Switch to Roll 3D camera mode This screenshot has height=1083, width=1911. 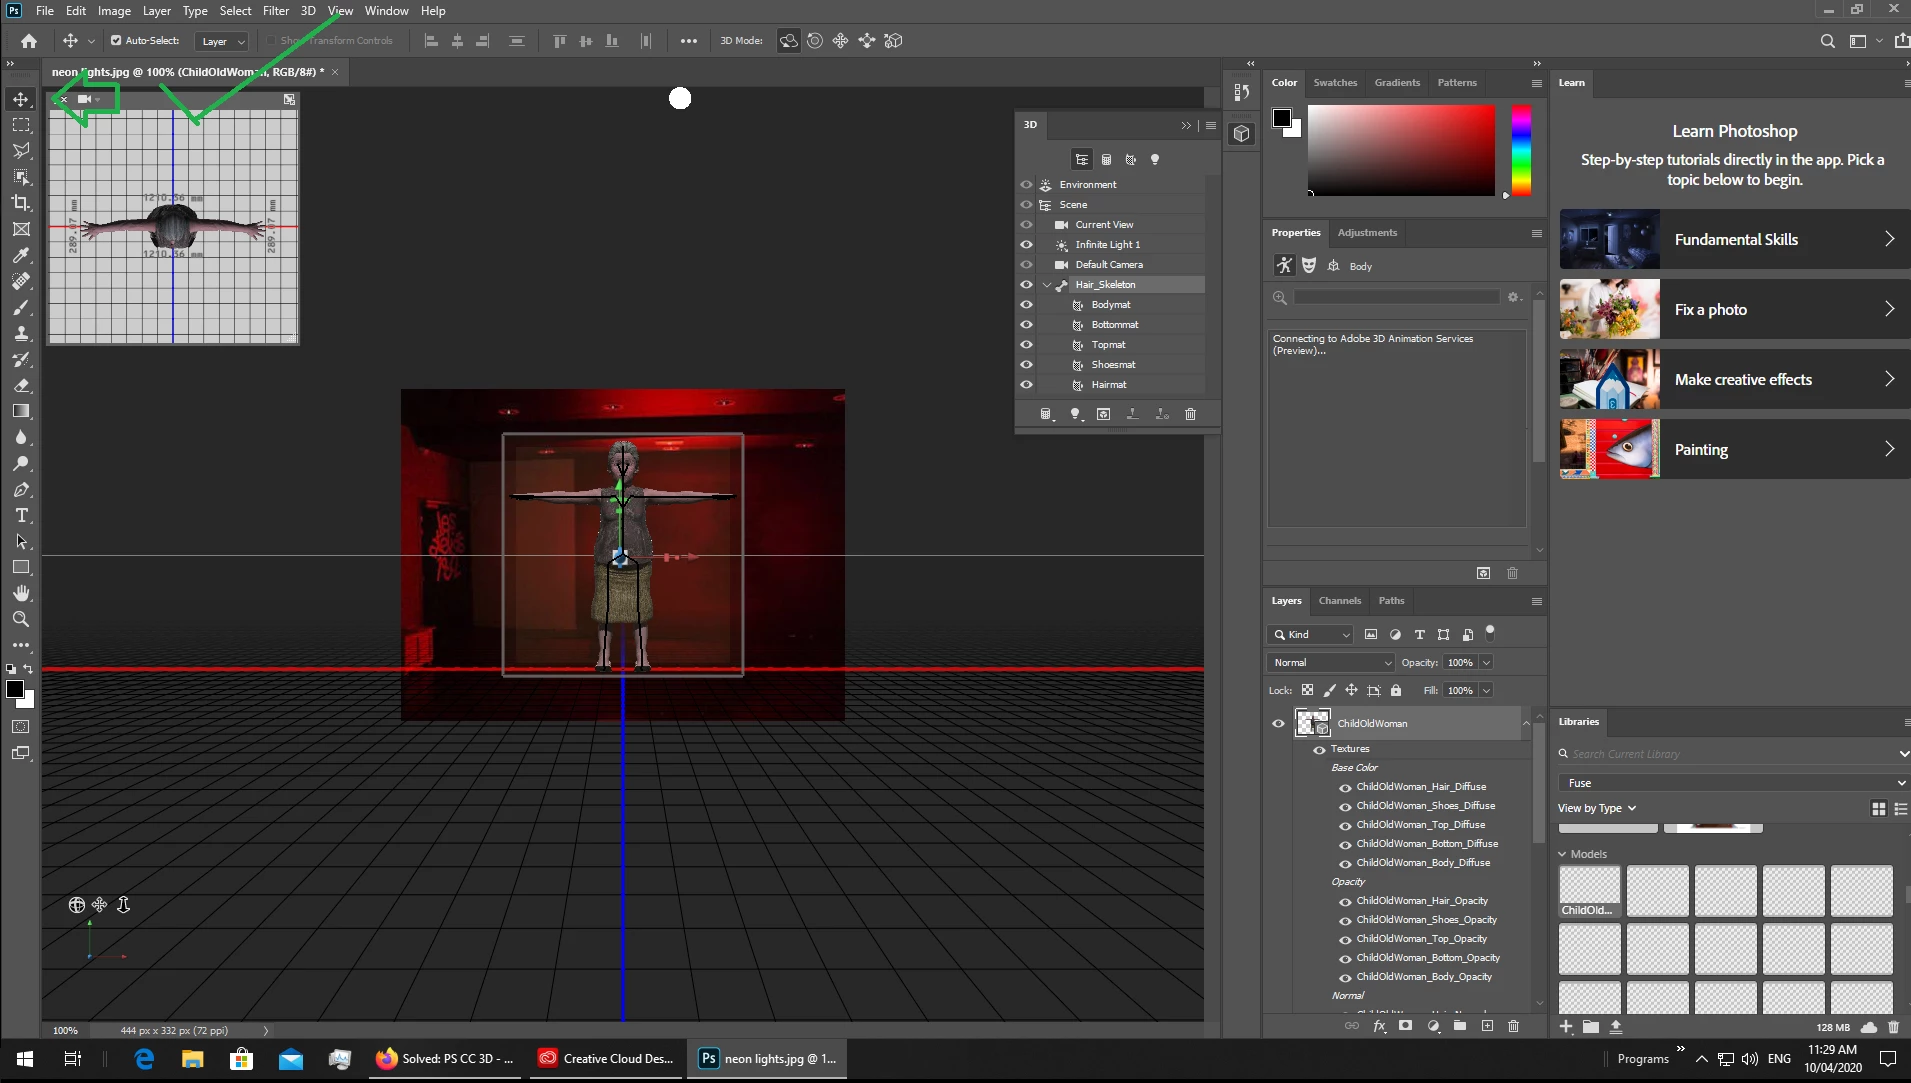coord(815,41)
